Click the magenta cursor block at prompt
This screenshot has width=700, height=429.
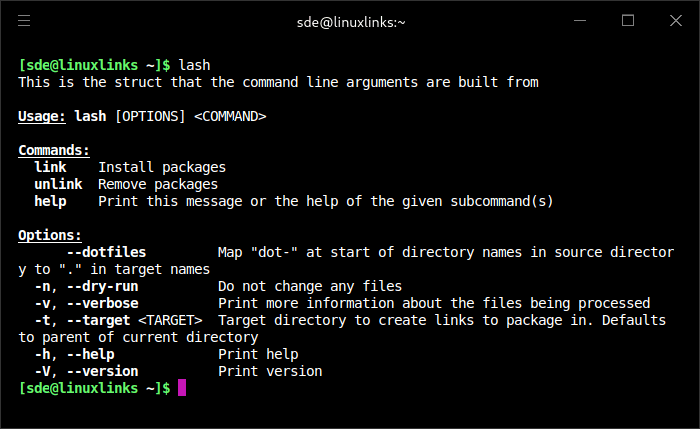pyautogui.click(x=182, y=387)
